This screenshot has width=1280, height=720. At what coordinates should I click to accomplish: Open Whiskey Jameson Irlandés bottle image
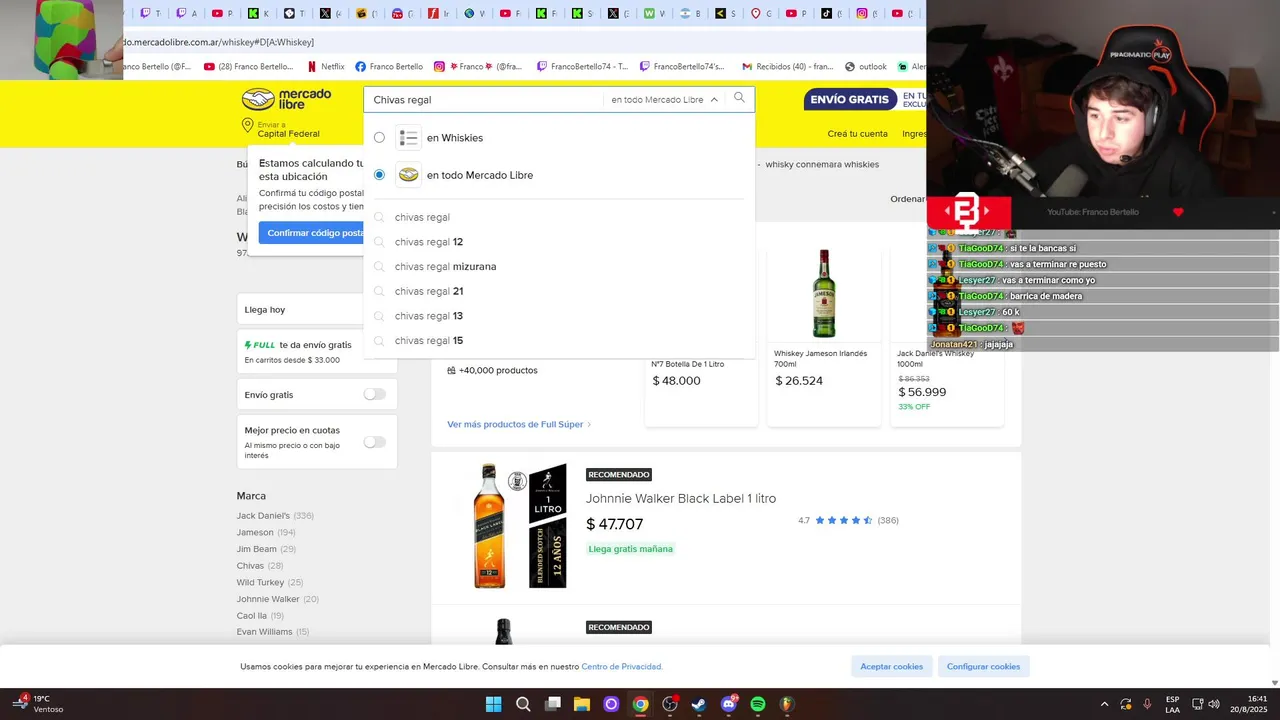[824, 294]
